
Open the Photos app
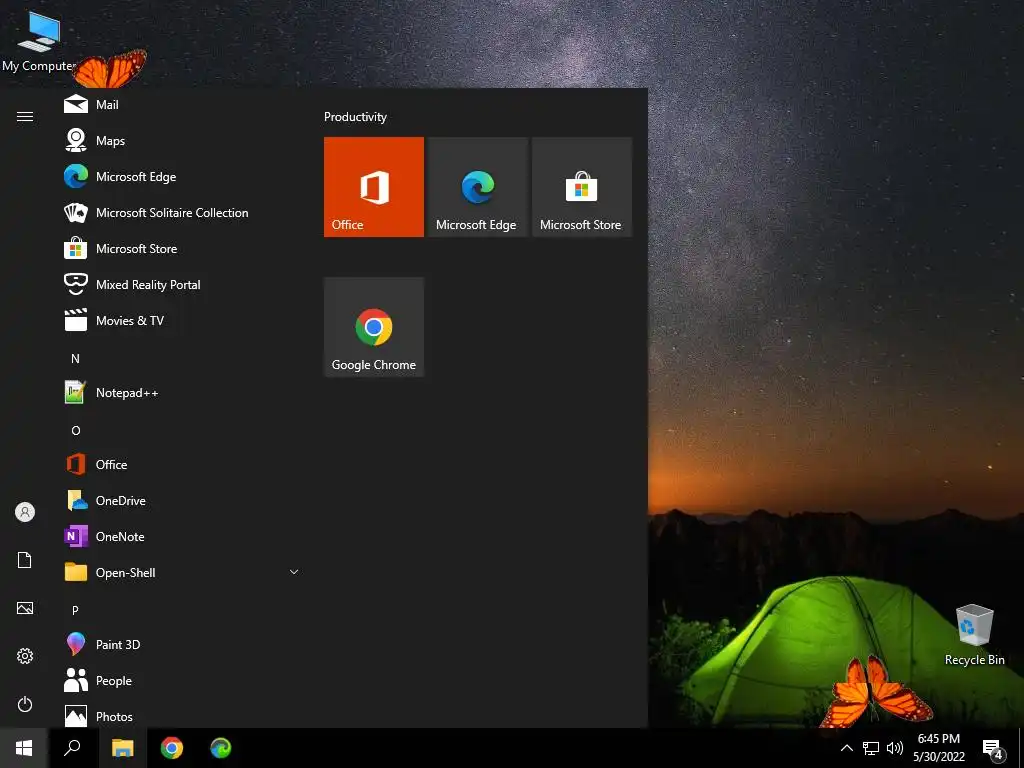click(x=184, y=715)
